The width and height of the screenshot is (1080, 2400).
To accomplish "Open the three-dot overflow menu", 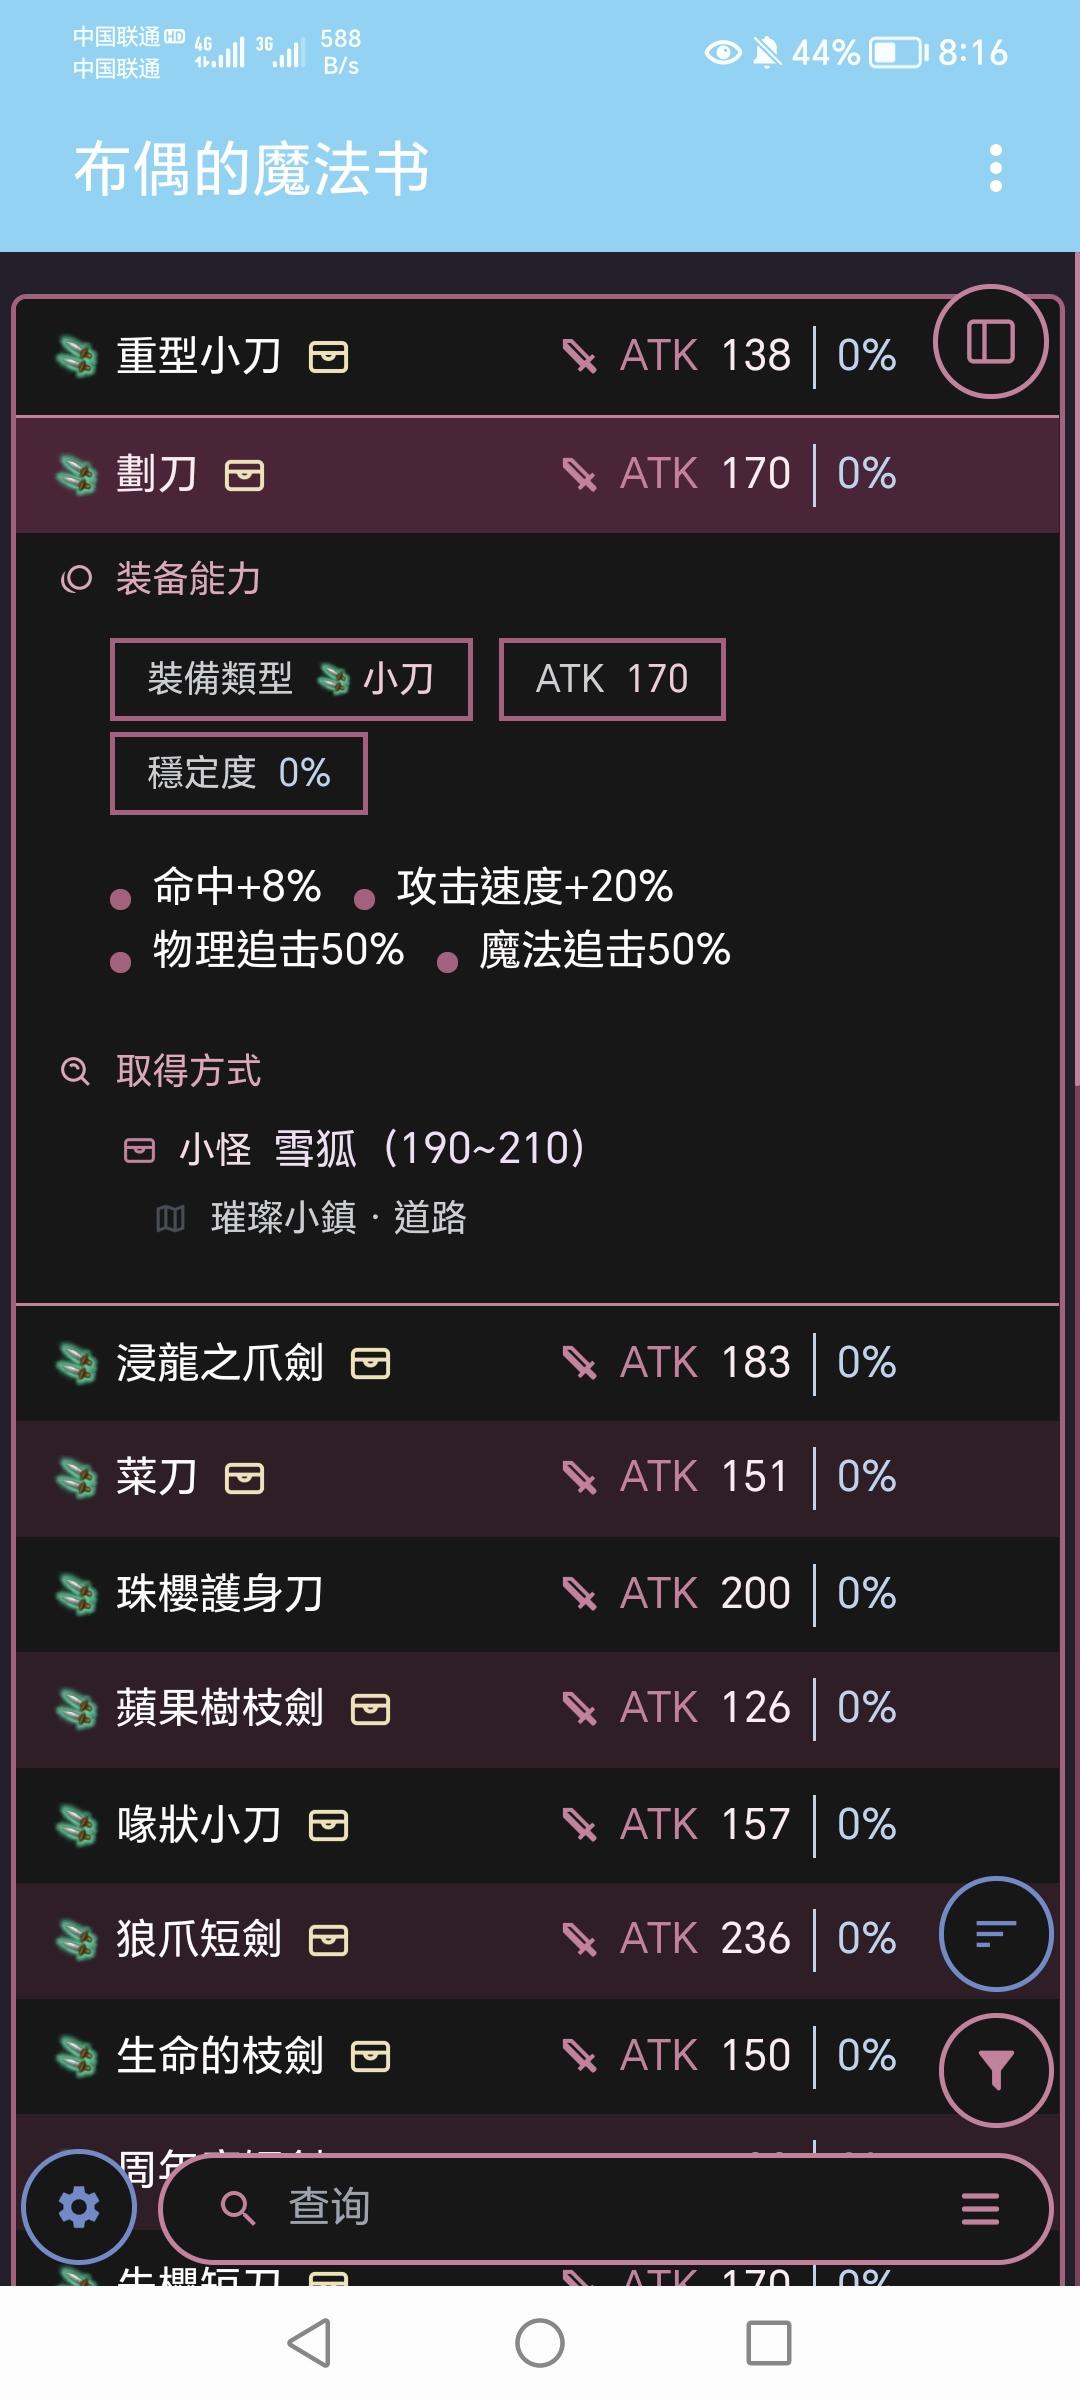I will (x=995, y=168).
